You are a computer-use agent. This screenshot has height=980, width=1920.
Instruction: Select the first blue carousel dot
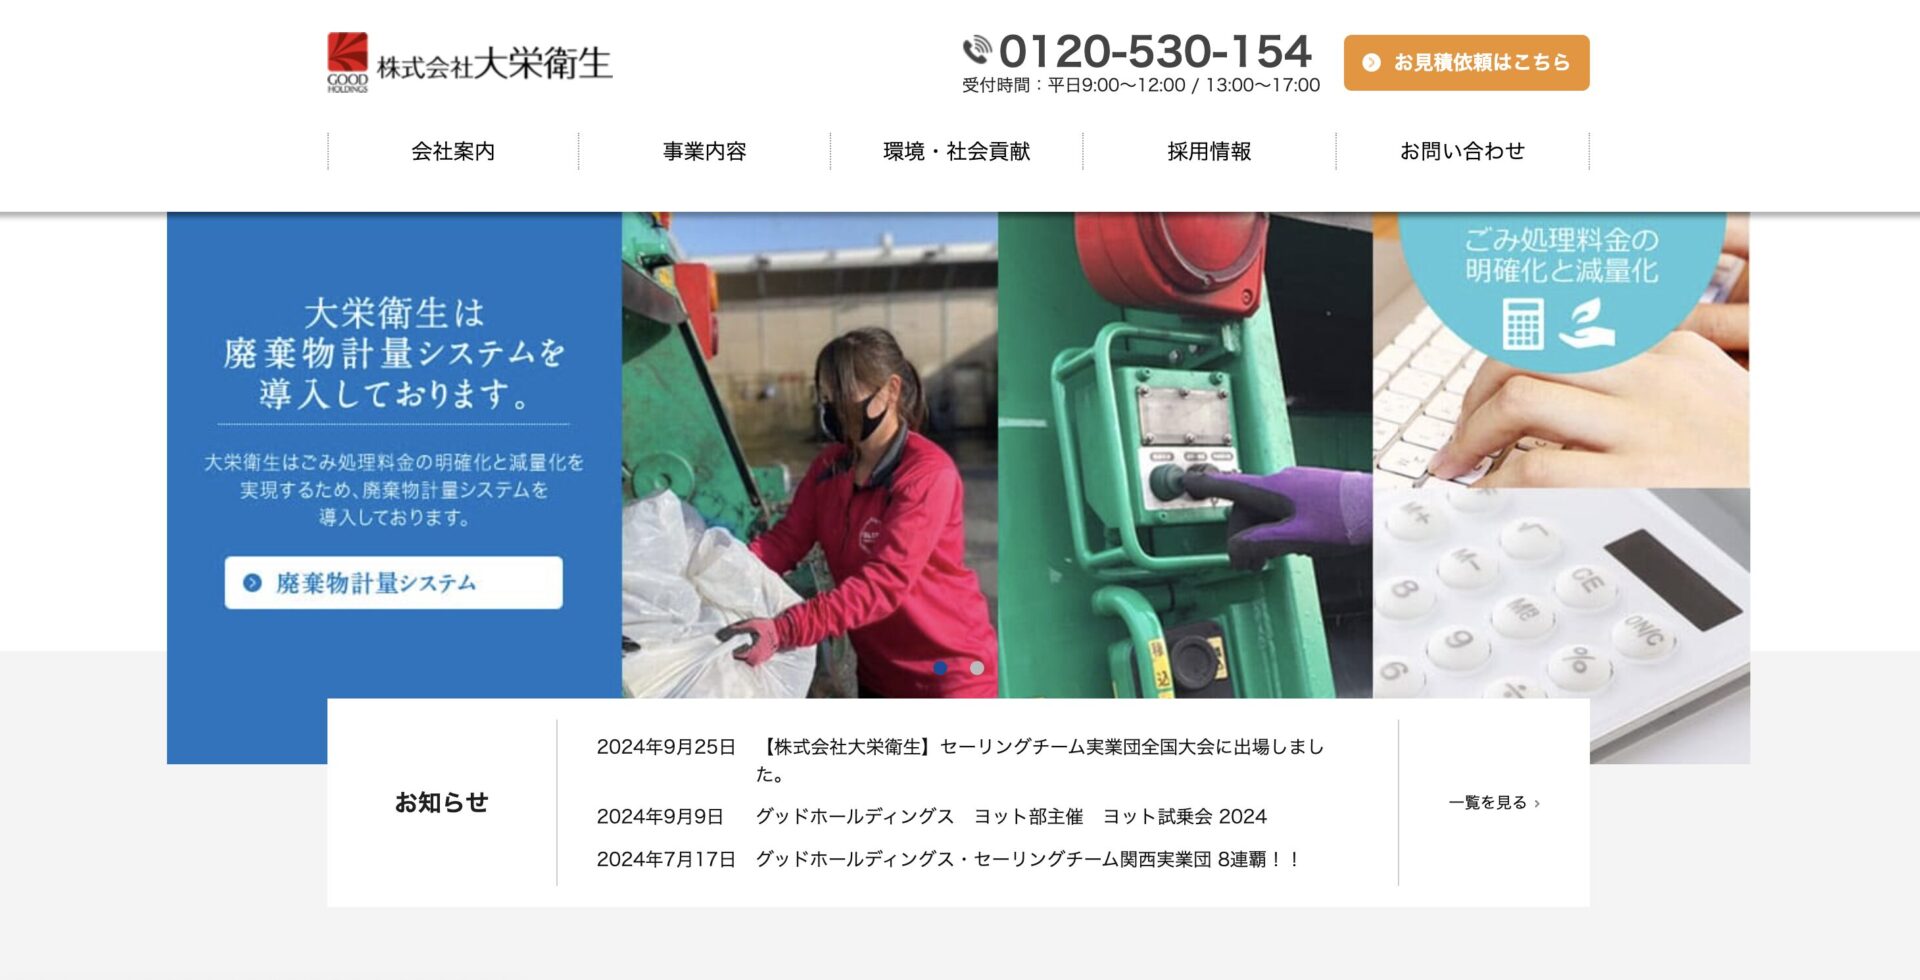940,667
